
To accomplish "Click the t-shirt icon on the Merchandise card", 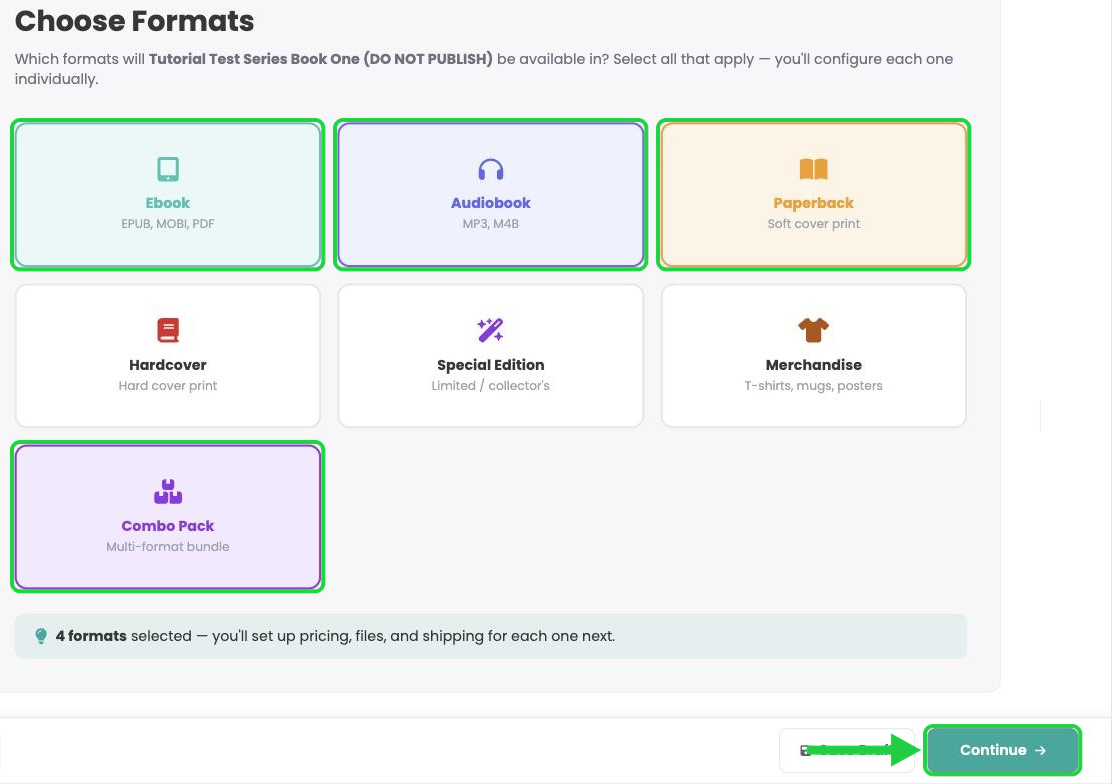I will coord(813,330).
